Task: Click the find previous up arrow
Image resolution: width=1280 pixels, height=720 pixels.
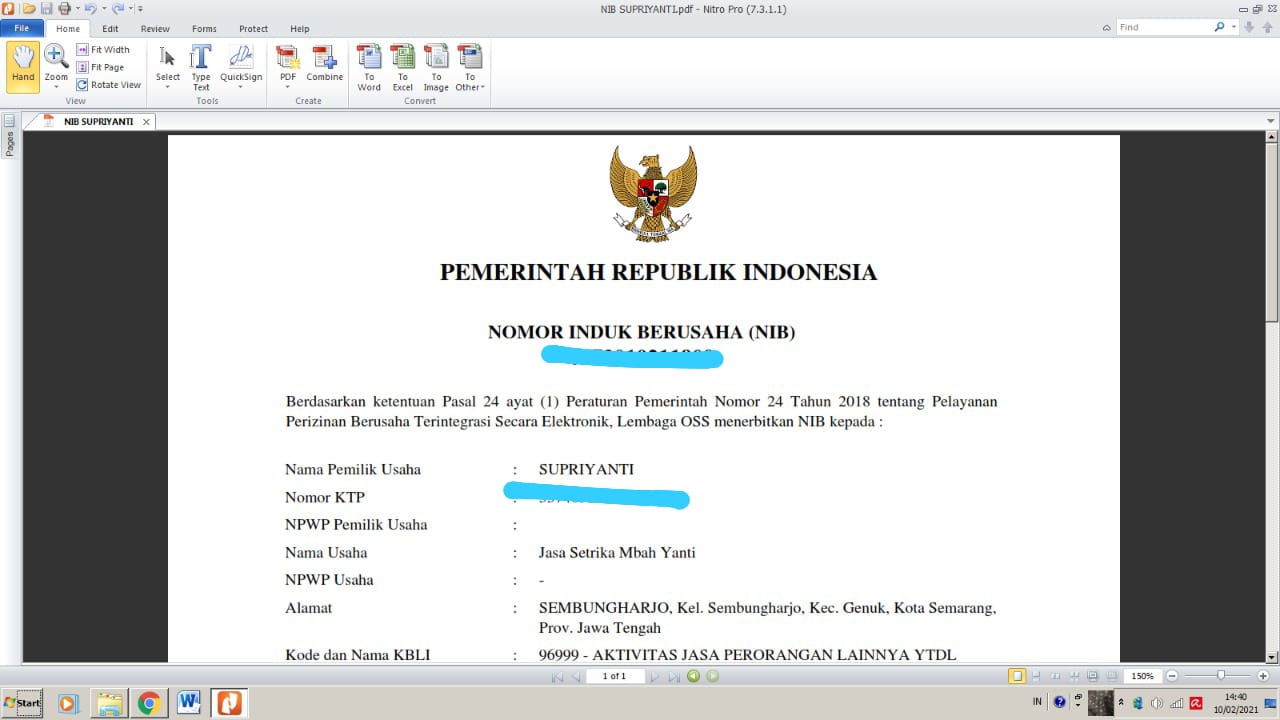Action: (x=1268, y=28)
